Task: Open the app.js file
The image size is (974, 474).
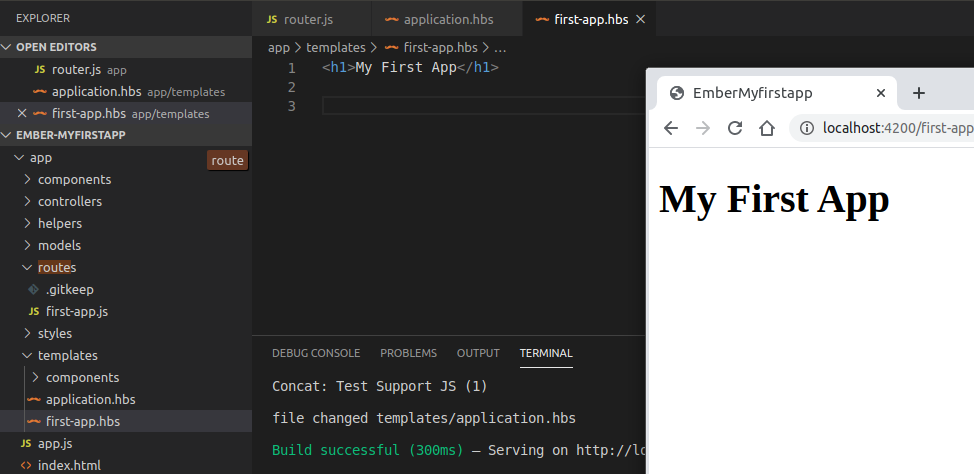Action: (x=125, y=444)
